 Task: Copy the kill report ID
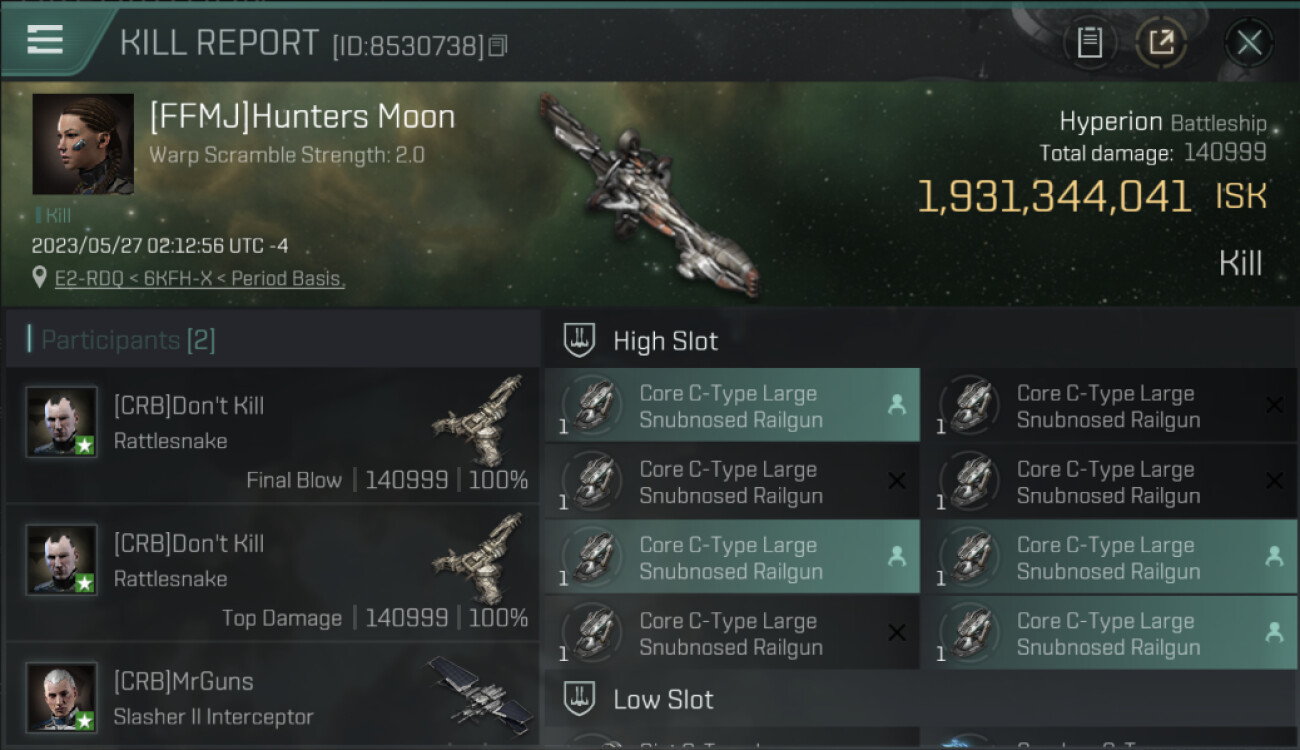(x=498, y=45)
